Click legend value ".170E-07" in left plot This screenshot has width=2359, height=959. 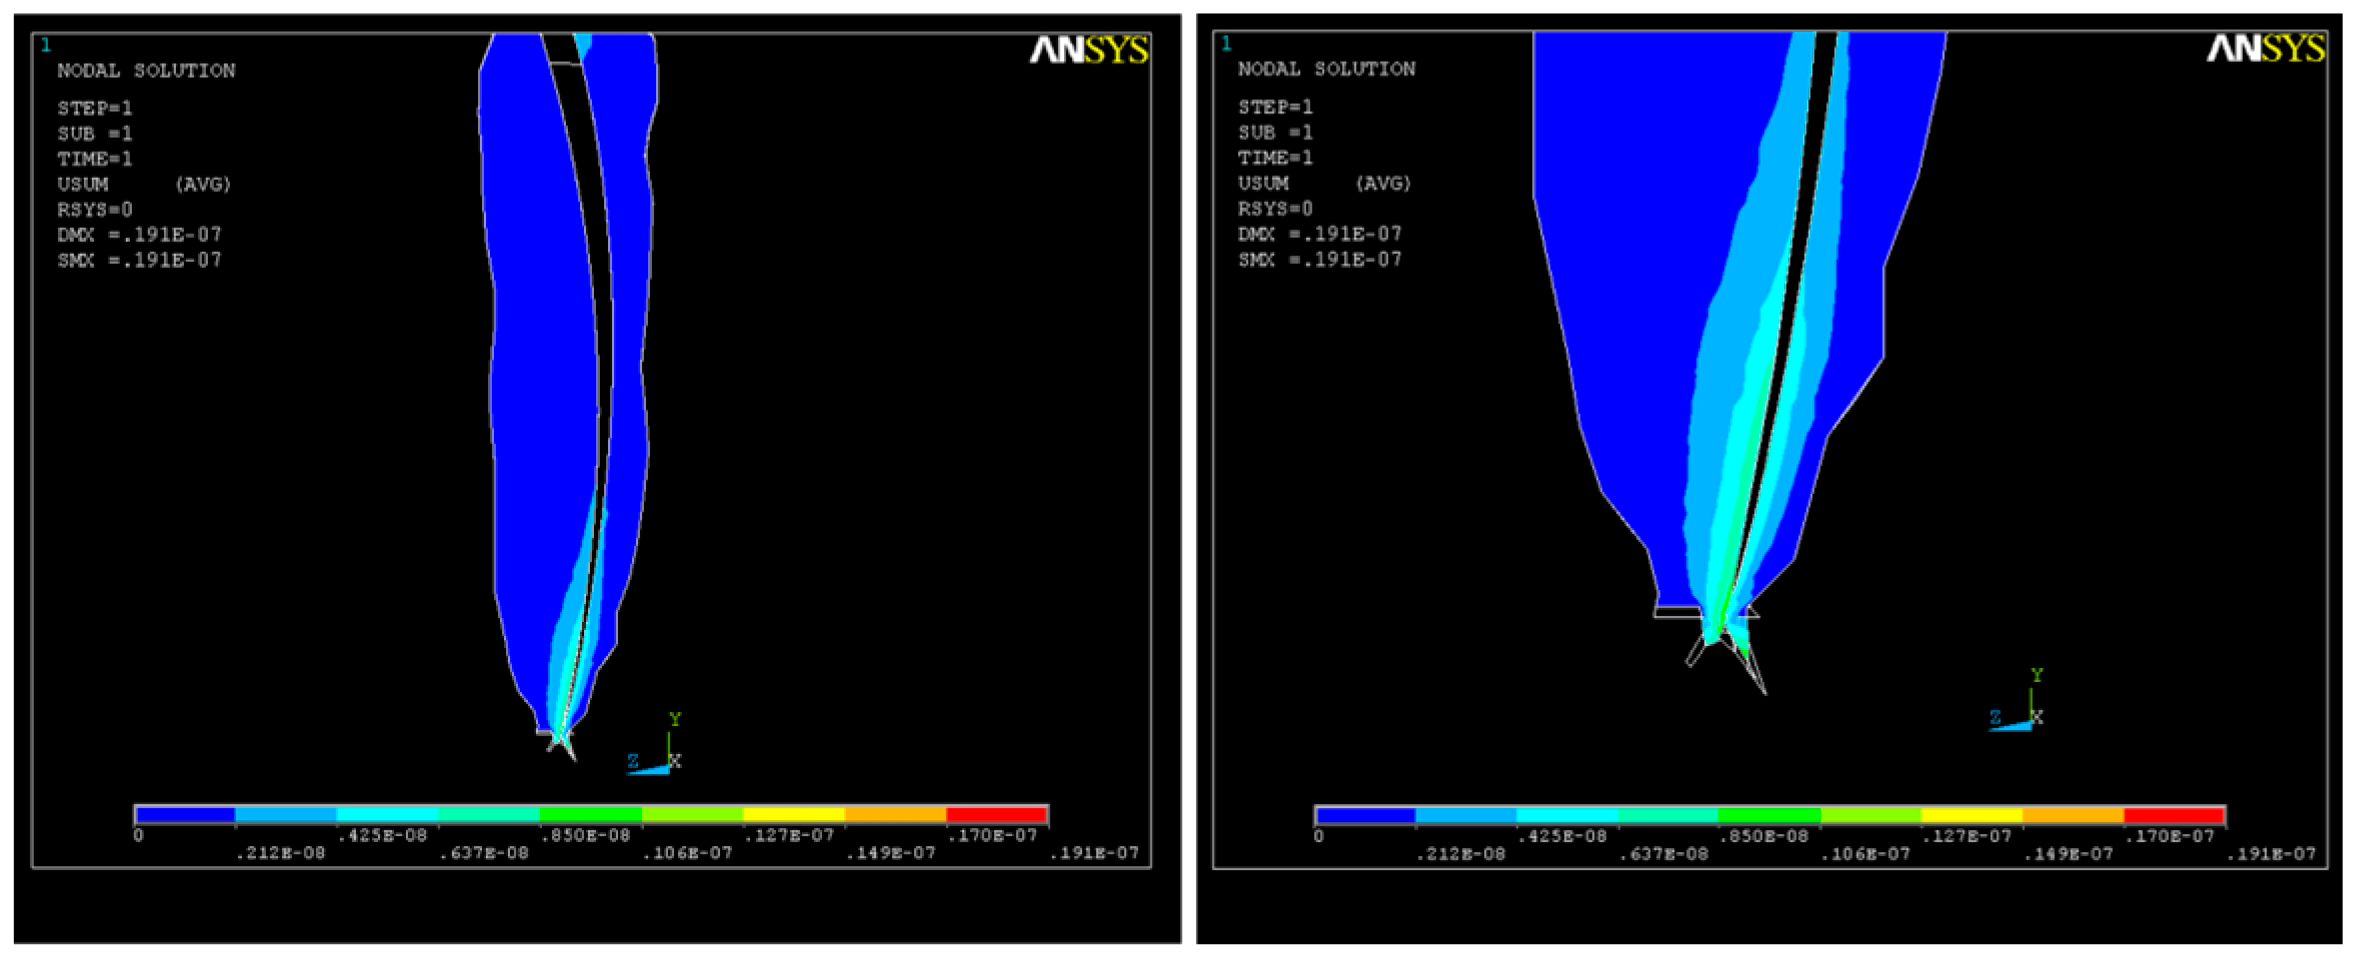pyautogui.click(x=992, y=836)
